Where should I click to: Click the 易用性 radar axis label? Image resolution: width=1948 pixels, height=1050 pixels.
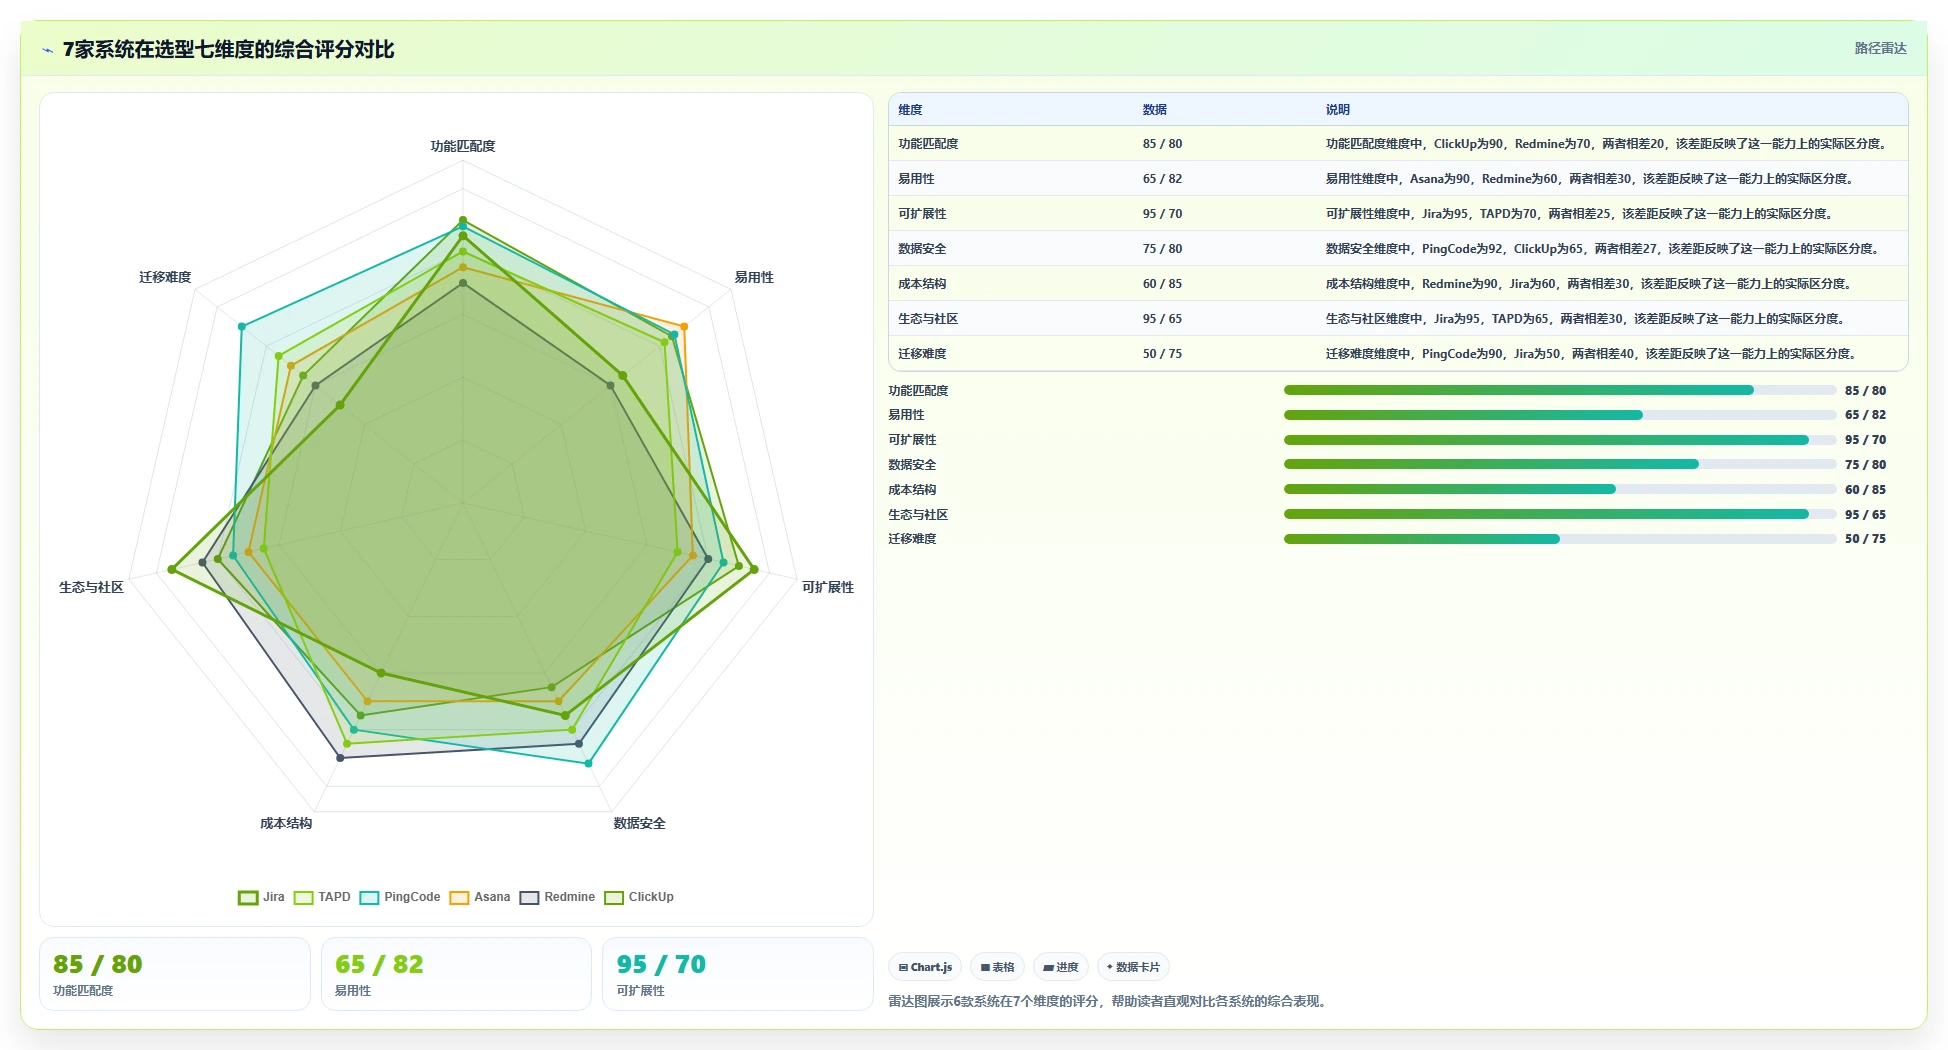point(754,277)
